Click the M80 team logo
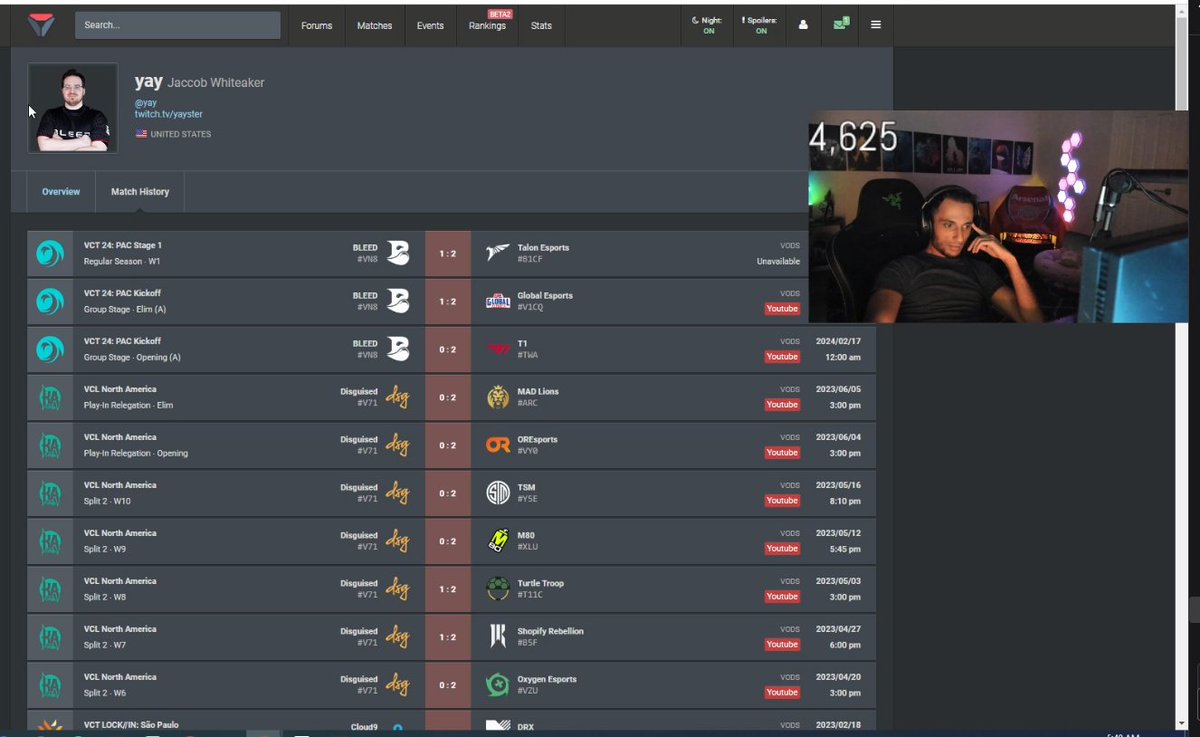 [x=498, y=541]
